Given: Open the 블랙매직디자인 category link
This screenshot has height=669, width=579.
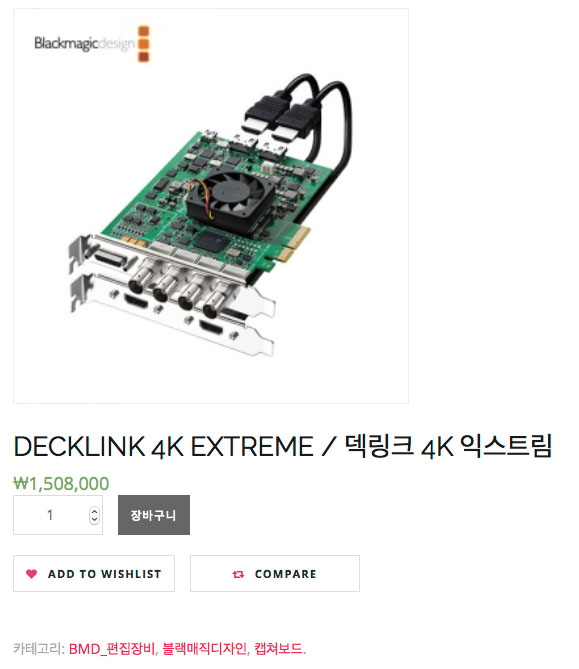Looking at the screenshot, I should click(204, 649).
